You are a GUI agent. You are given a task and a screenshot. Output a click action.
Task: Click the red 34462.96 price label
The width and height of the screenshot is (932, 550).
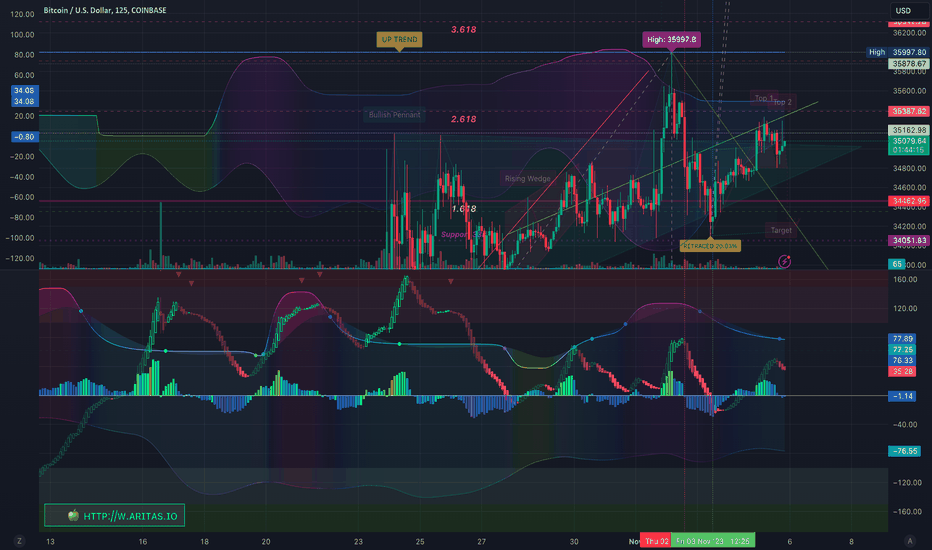(x=909, y=201)
